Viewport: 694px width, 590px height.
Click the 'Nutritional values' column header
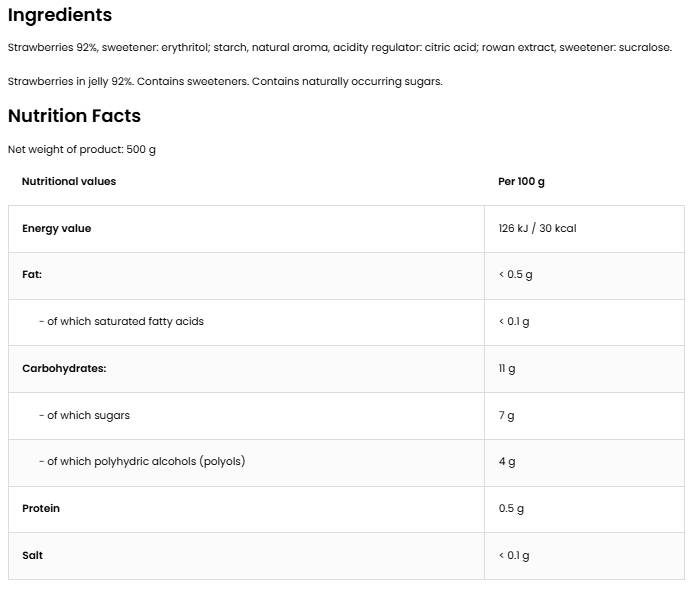pyautogui.click(x=69, y=181)
